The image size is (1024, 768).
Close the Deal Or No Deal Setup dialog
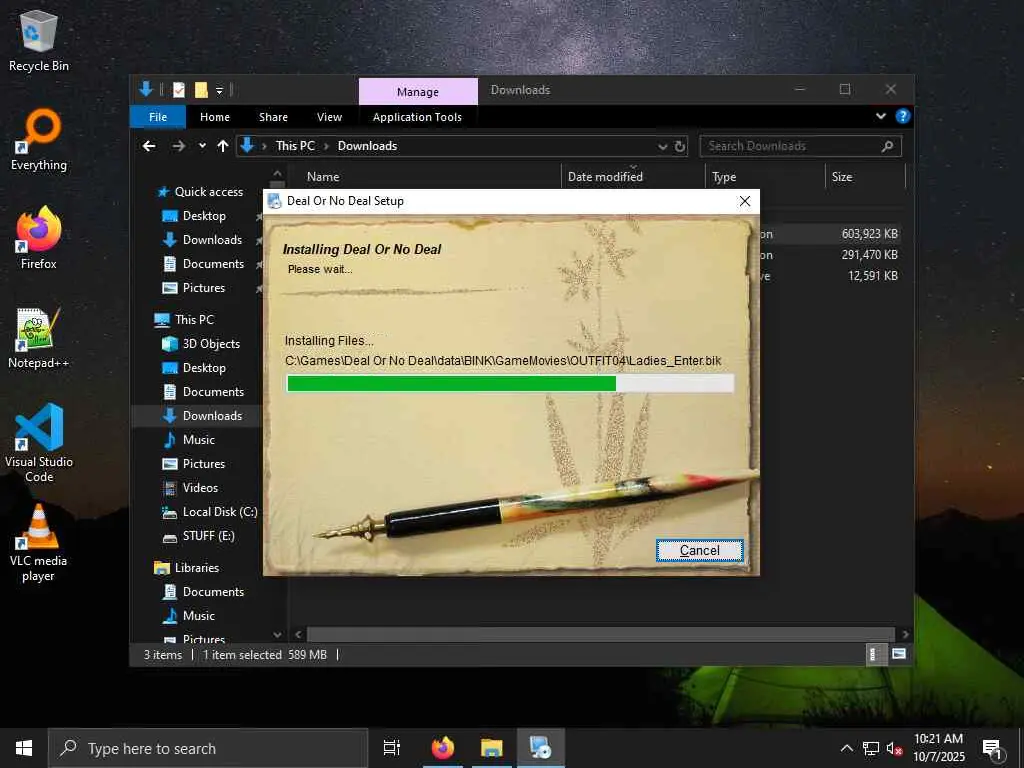744,201
